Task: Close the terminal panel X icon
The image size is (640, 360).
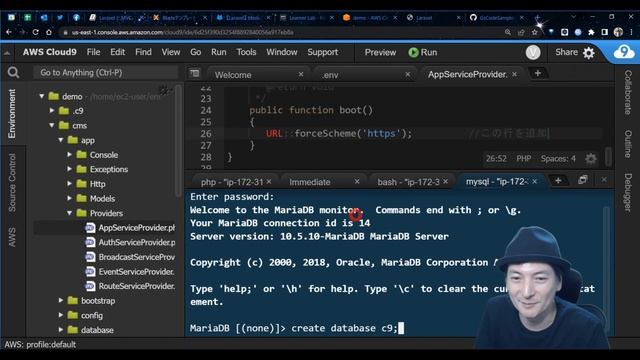Action: pos(604,180)
